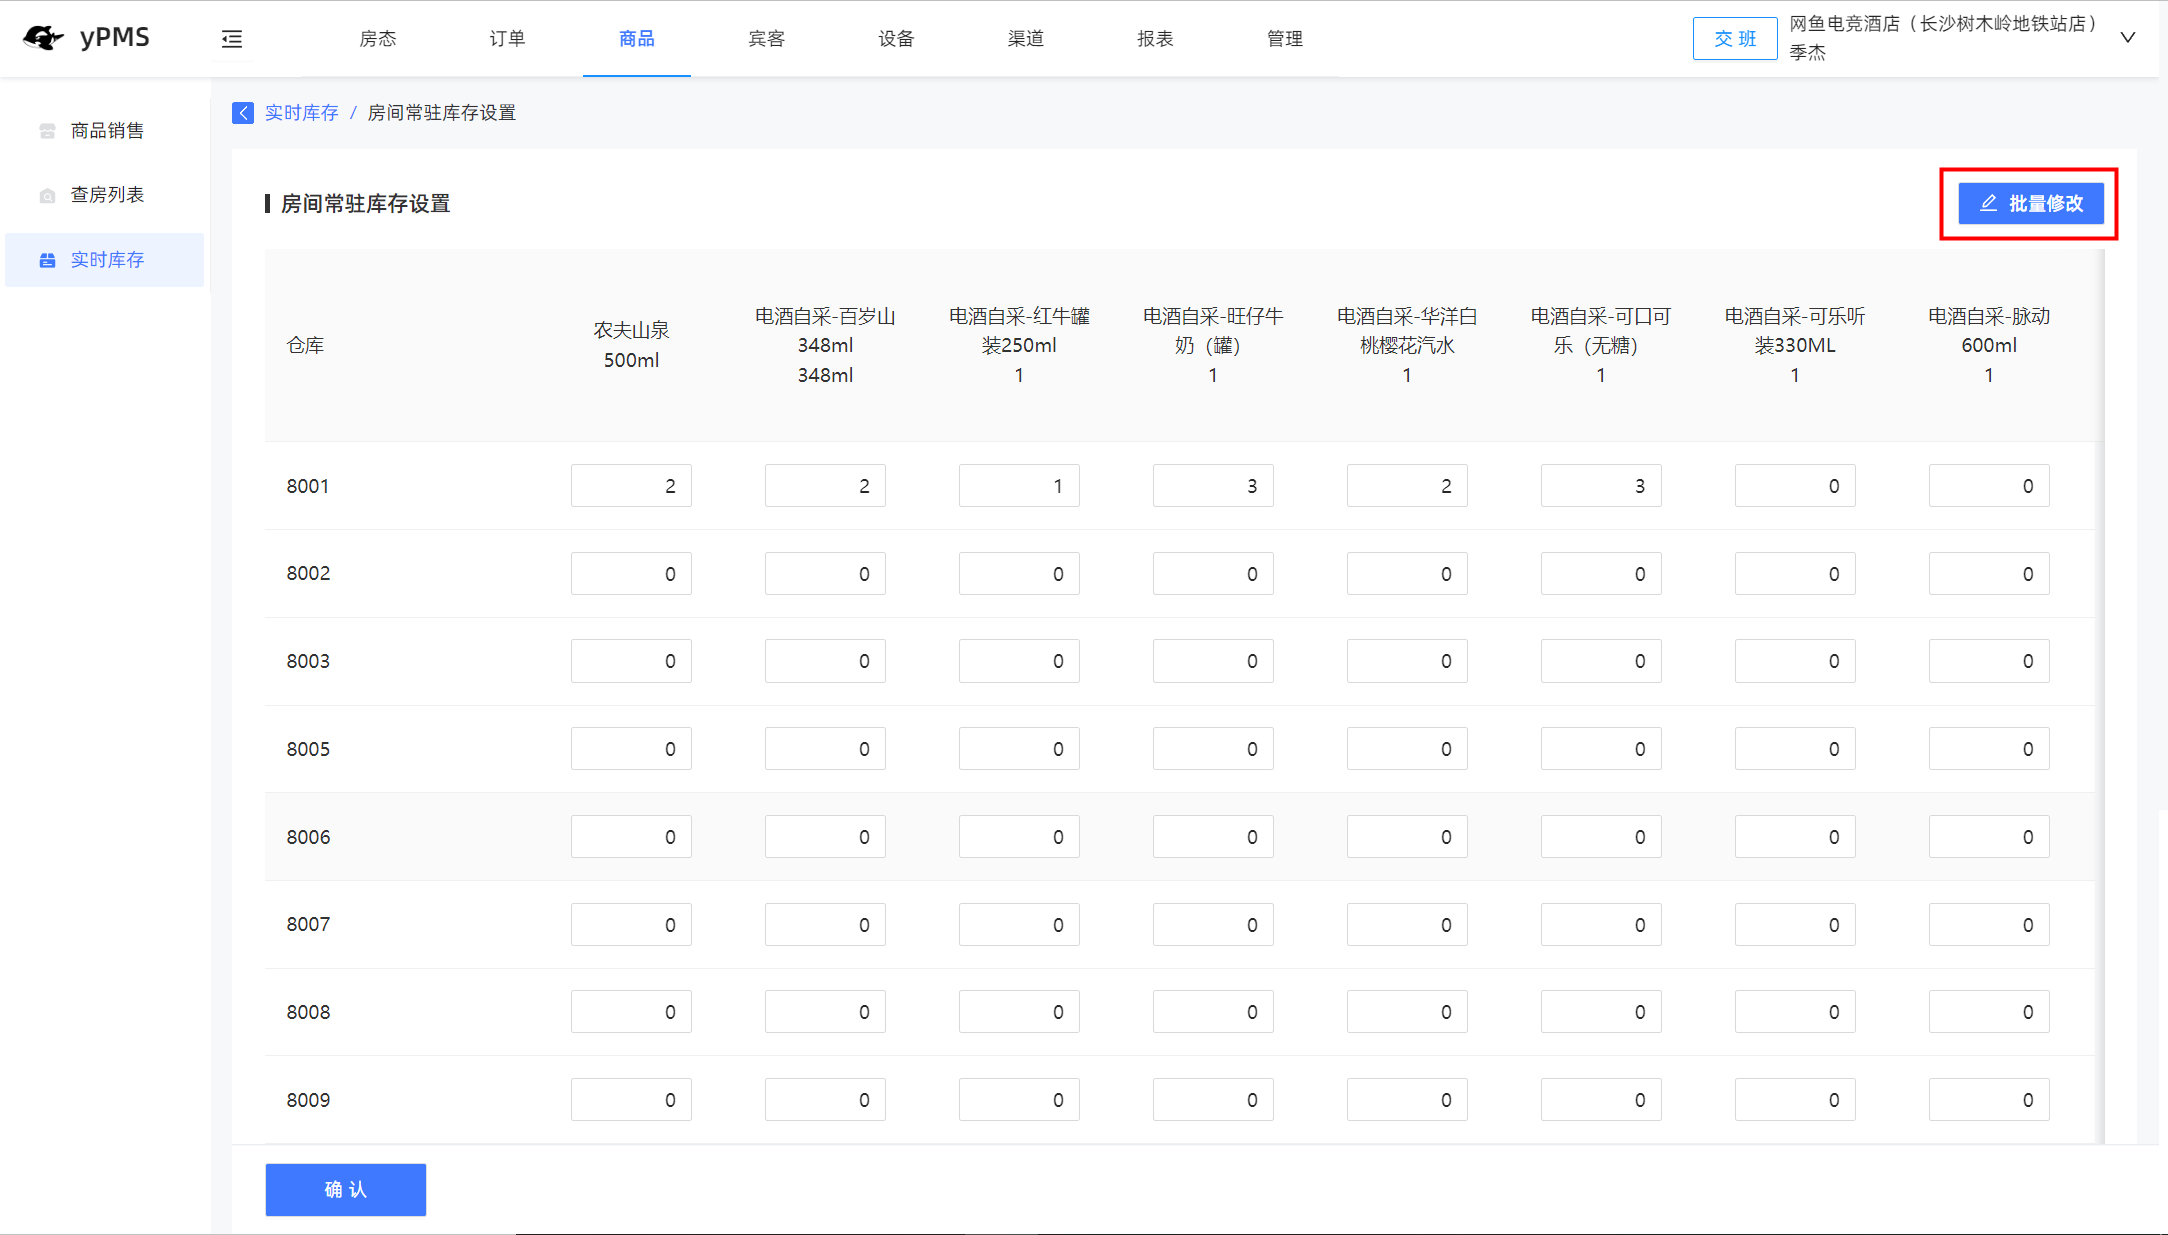Image resolution: width=2168 pixels, height=1235 pixels.
Task: Click the 查房列表 sidebar icon
Action: click(47, 195)
